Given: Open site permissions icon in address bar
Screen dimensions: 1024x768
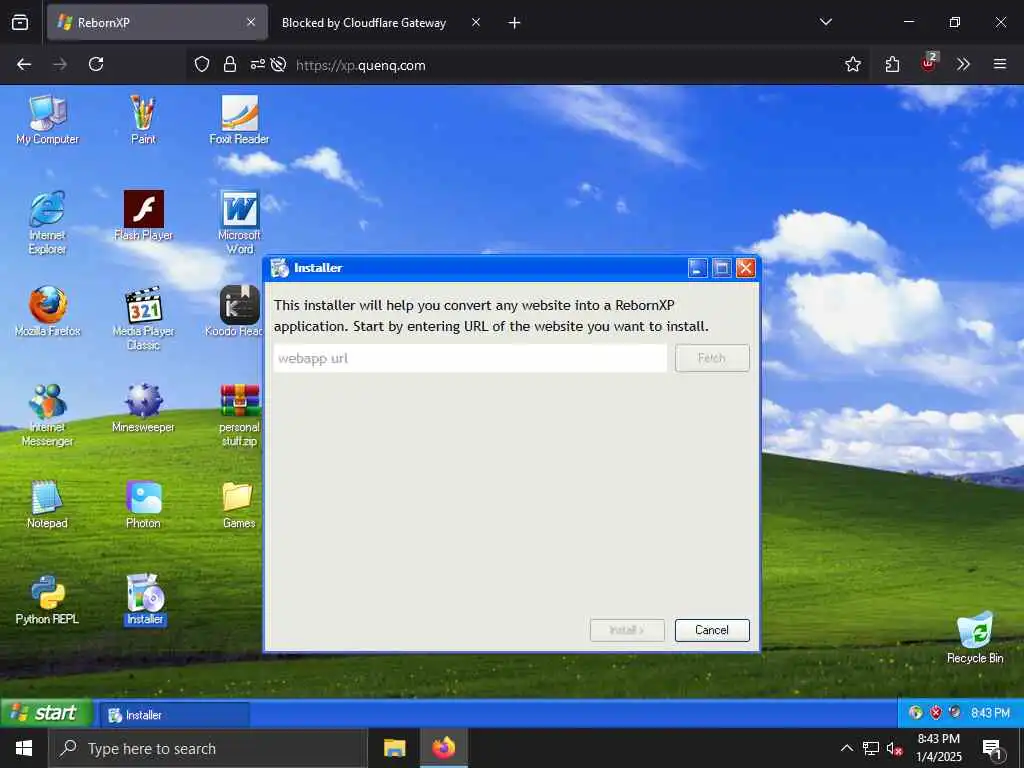Looking at the screenshot, I should coord(258,64).
